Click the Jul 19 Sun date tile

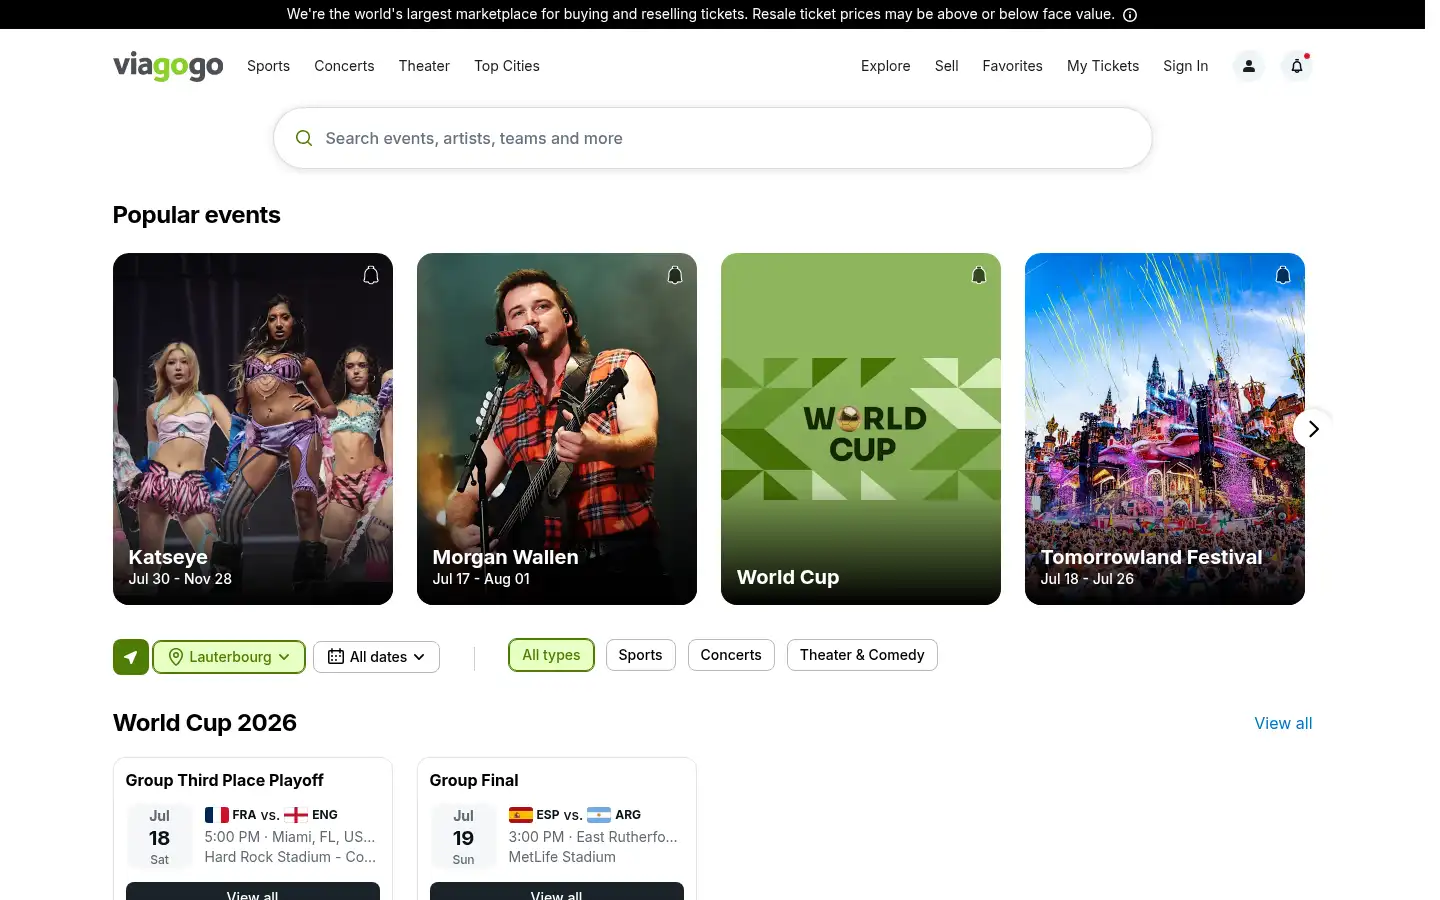[x=464, y=837]
